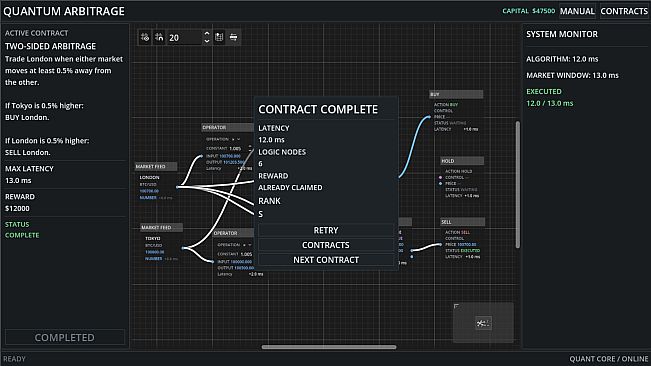This screenshot has width=651, height=366.
Task: Click the horizontal scrollbar below the canvas
Action: [329, 347]
